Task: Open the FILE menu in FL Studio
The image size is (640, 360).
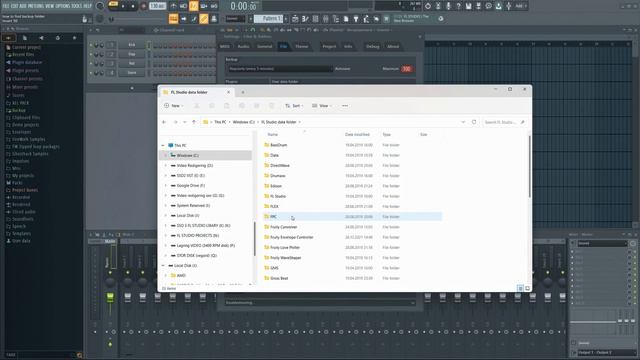Action: pyautogui.click(x=6, y=6)
